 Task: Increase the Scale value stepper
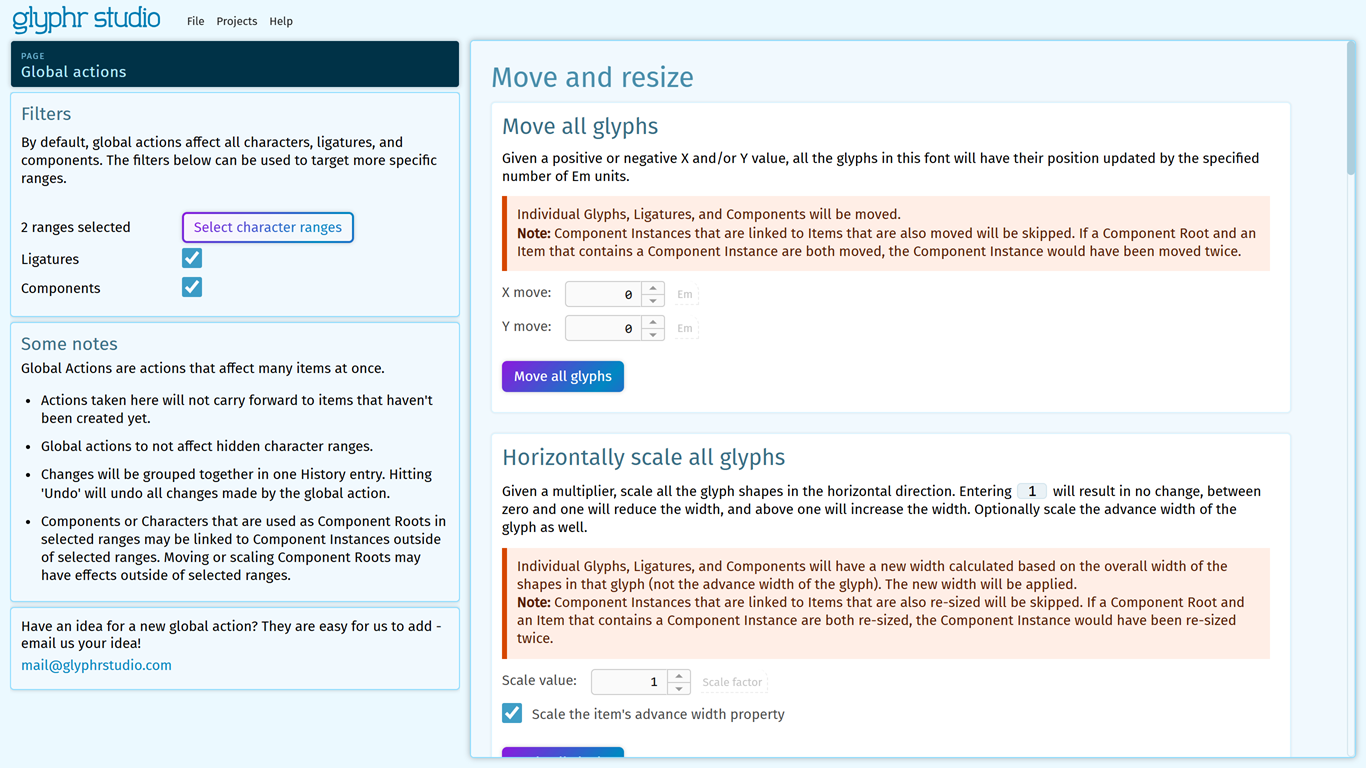(679, 676)
